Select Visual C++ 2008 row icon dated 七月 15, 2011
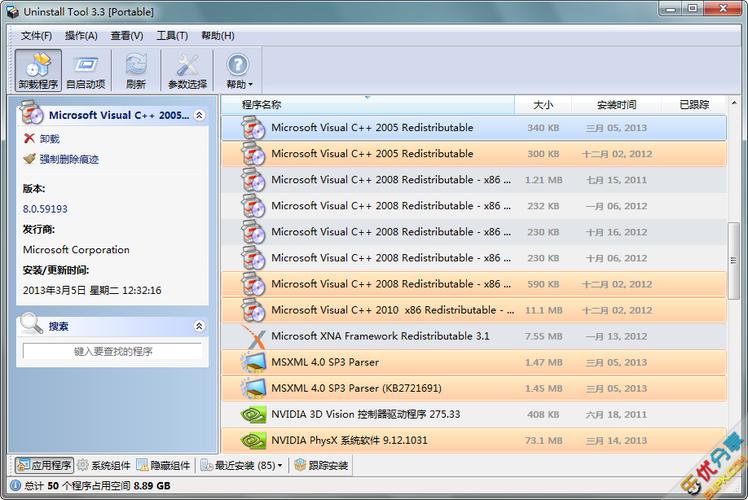This screenshot has height=500, width=748. tap(253, 180)
